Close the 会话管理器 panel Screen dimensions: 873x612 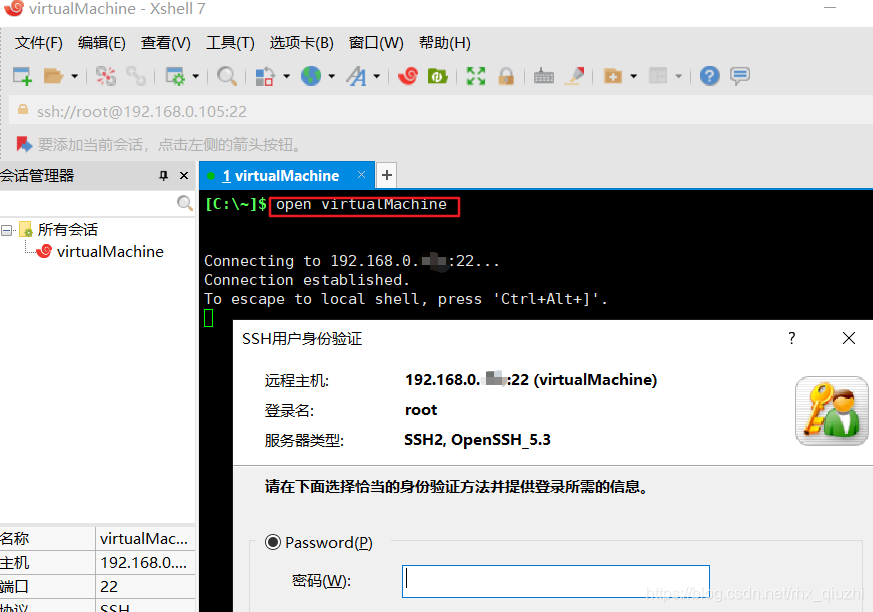point(184,176)
